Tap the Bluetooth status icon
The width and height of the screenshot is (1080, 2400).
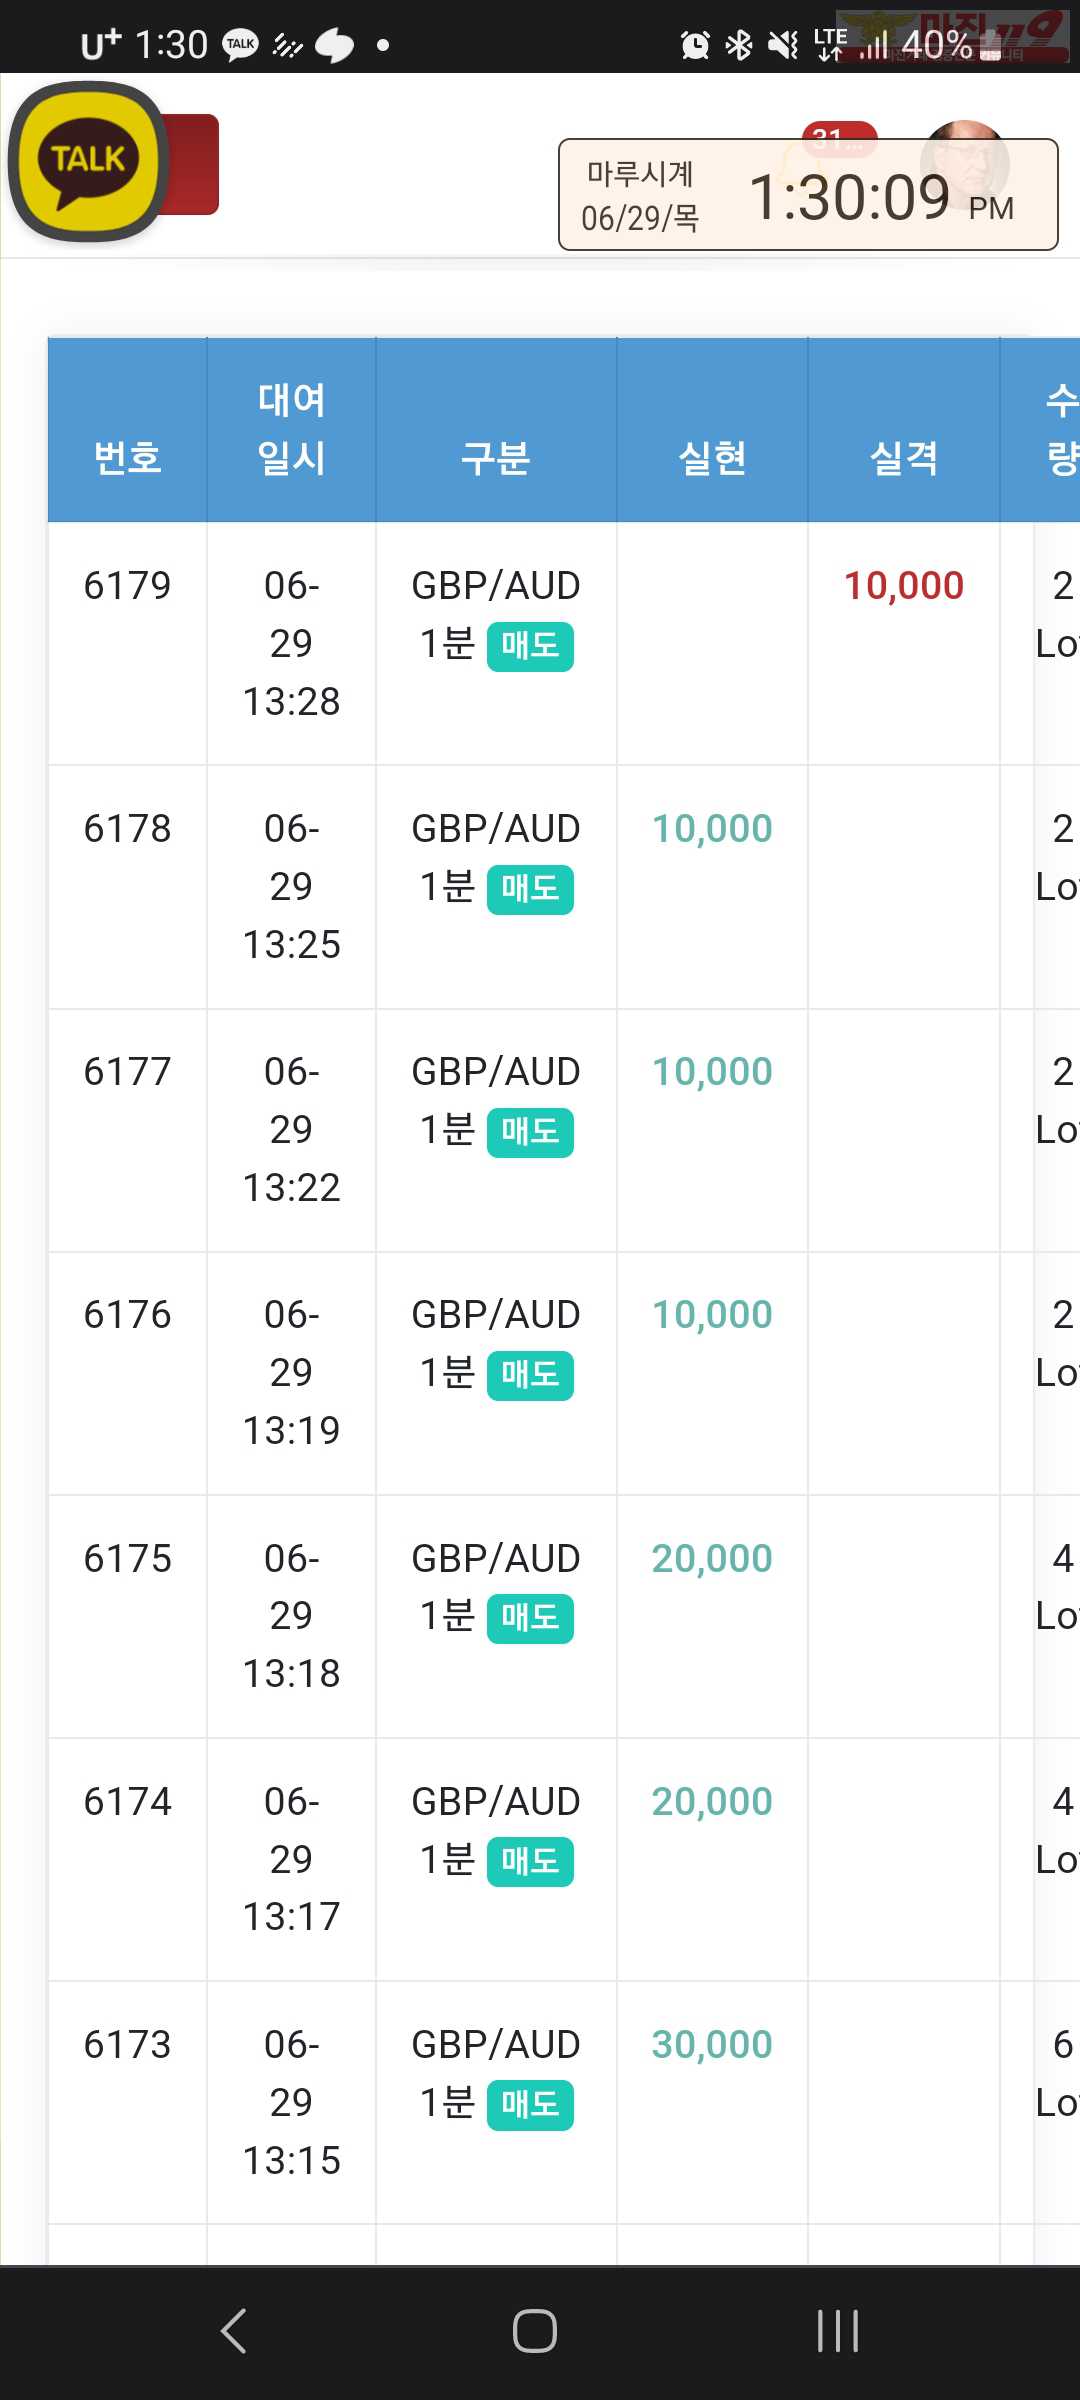point(739,44)
